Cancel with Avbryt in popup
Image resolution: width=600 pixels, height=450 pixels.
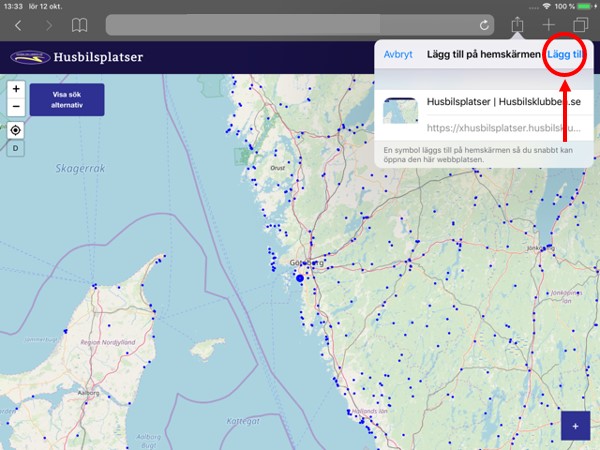pyautogui.click(x=398, y=54)
